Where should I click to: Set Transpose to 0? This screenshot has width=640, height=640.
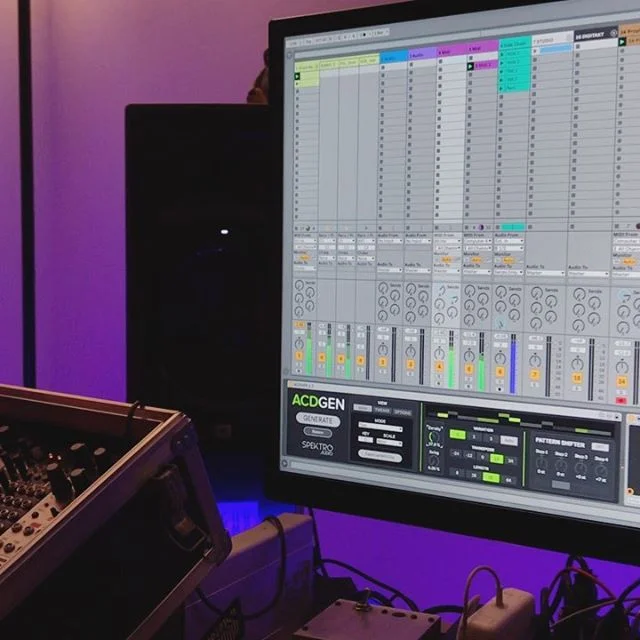[x=483, y=456]
